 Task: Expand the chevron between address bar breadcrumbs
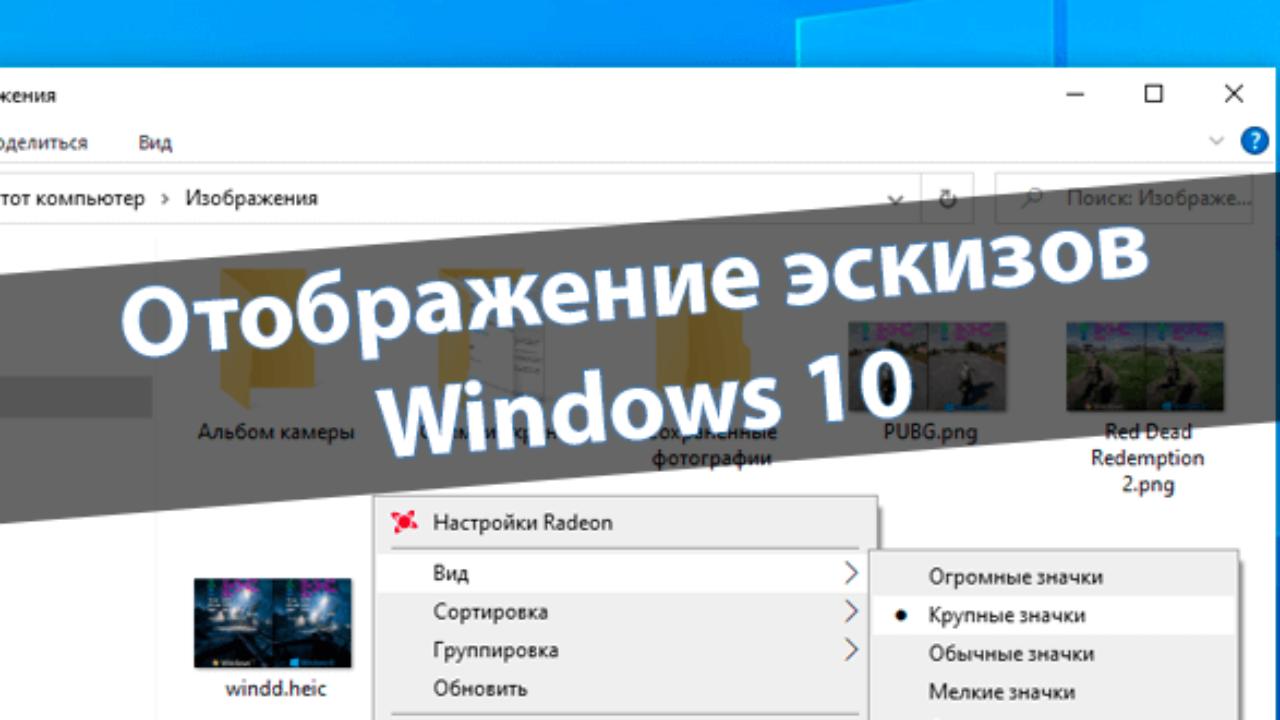(165, 198)
